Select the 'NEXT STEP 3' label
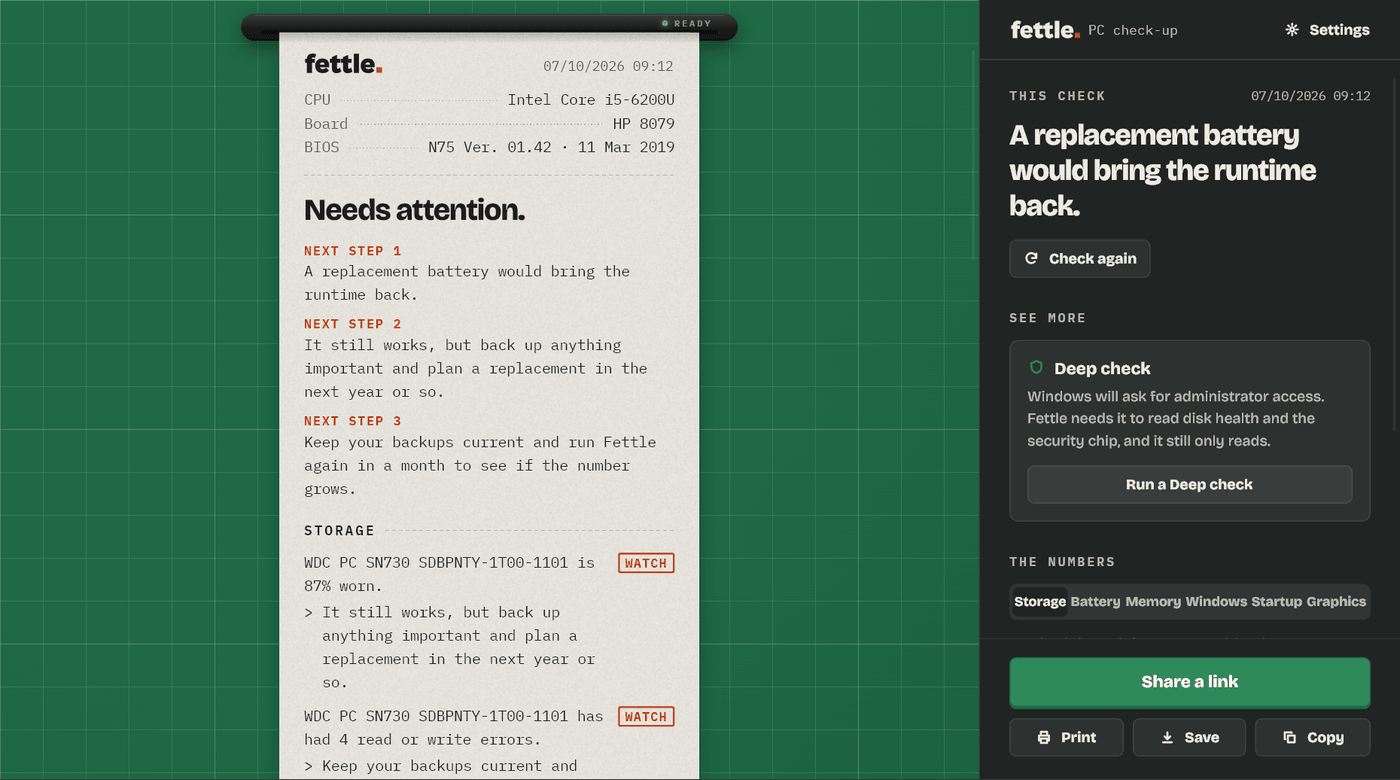The image size is (1400, 780). coord(353,421)
